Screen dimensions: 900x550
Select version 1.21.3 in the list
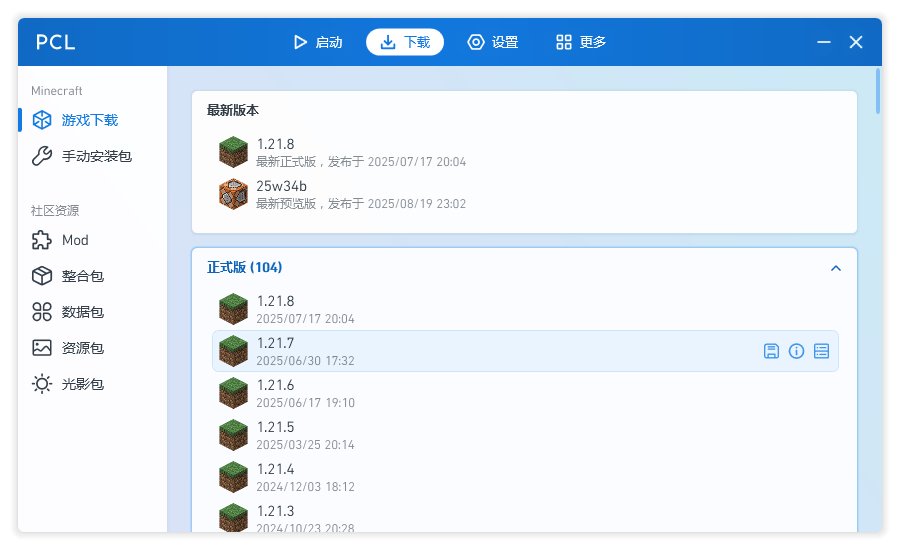[525, 516]
